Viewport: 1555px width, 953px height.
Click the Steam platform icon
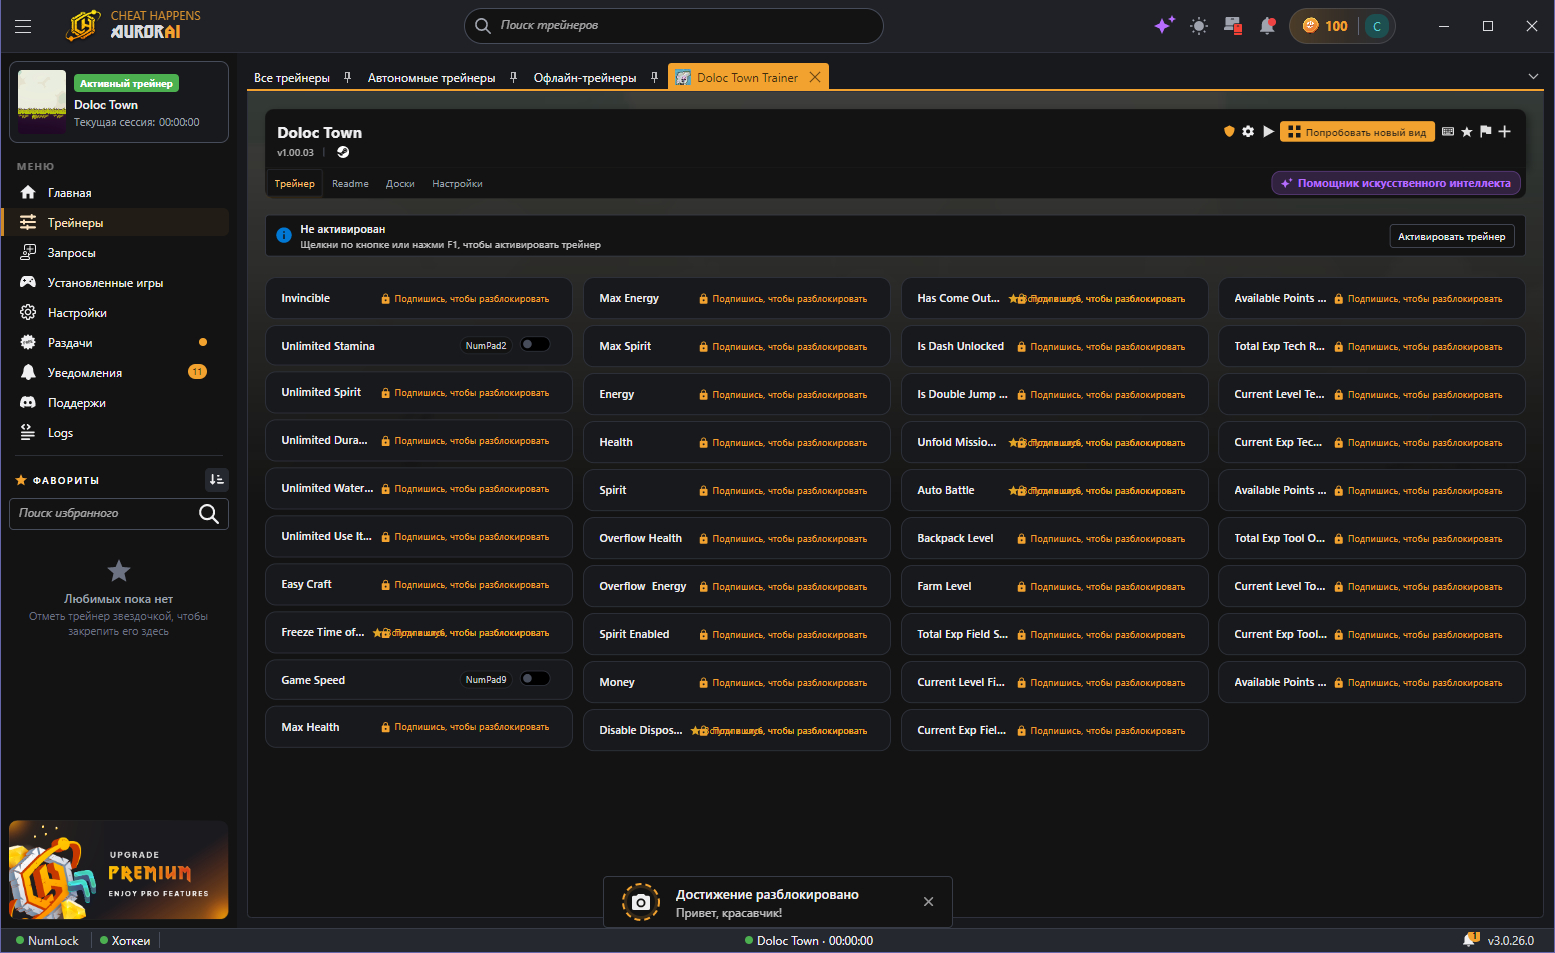(343, 152)
